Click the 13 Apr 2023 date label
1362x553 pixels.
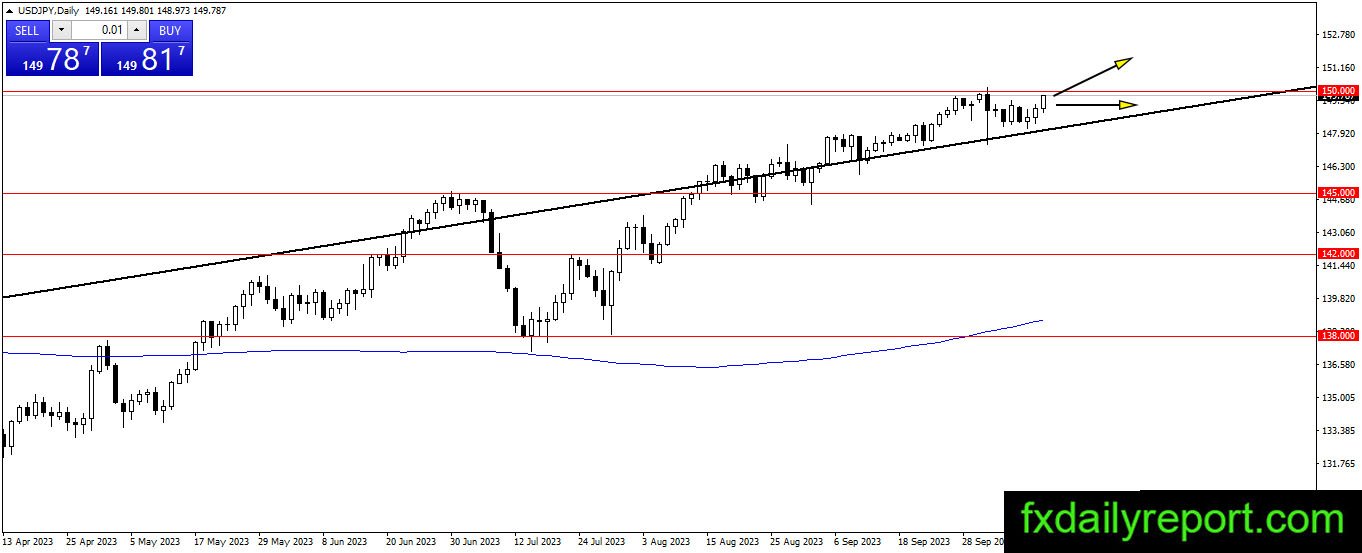pos(28,542)
